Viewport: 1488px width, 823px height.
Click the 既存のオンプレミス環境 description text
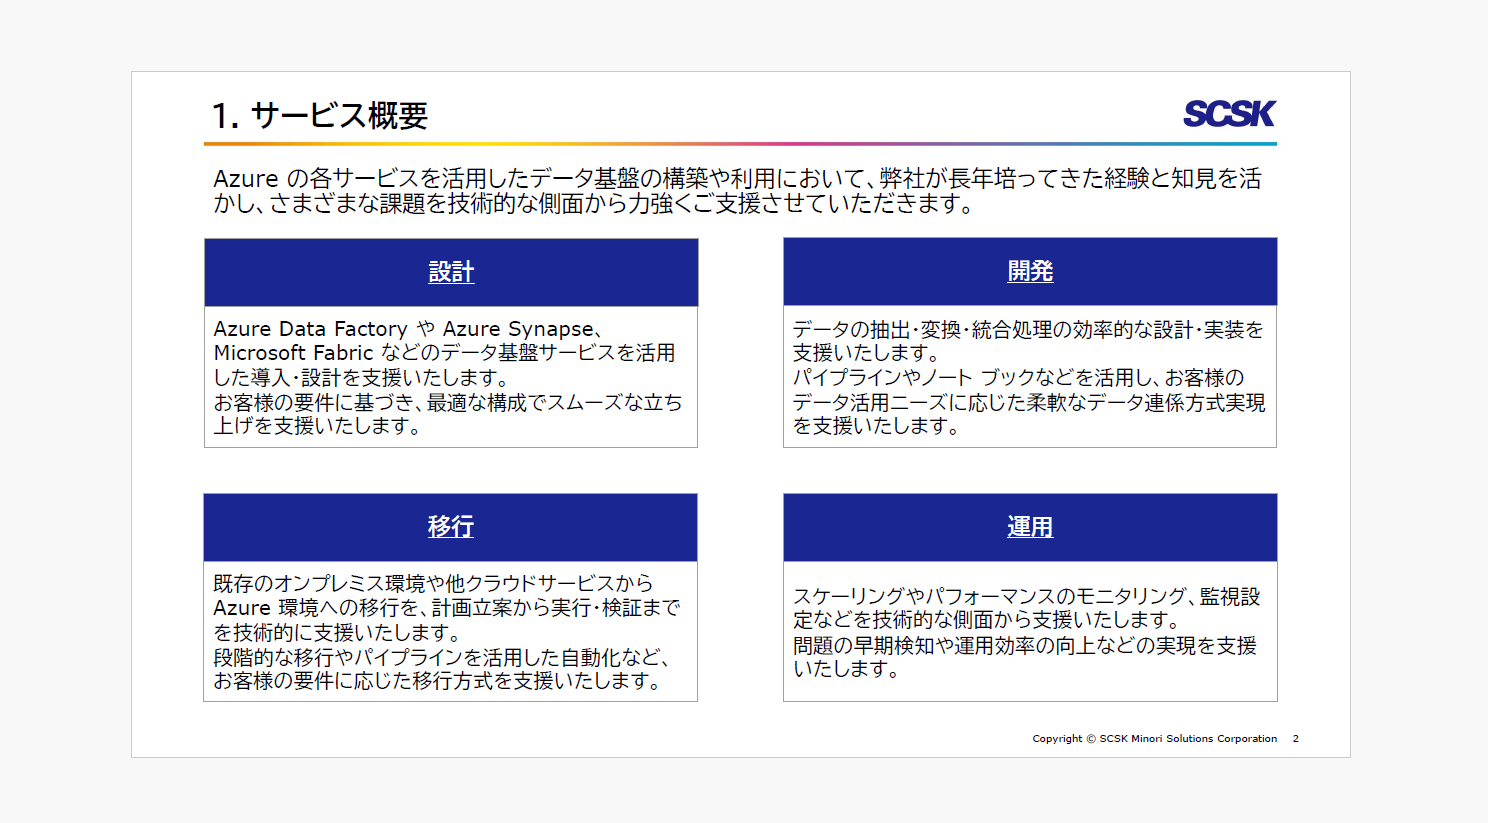(446, 632)
